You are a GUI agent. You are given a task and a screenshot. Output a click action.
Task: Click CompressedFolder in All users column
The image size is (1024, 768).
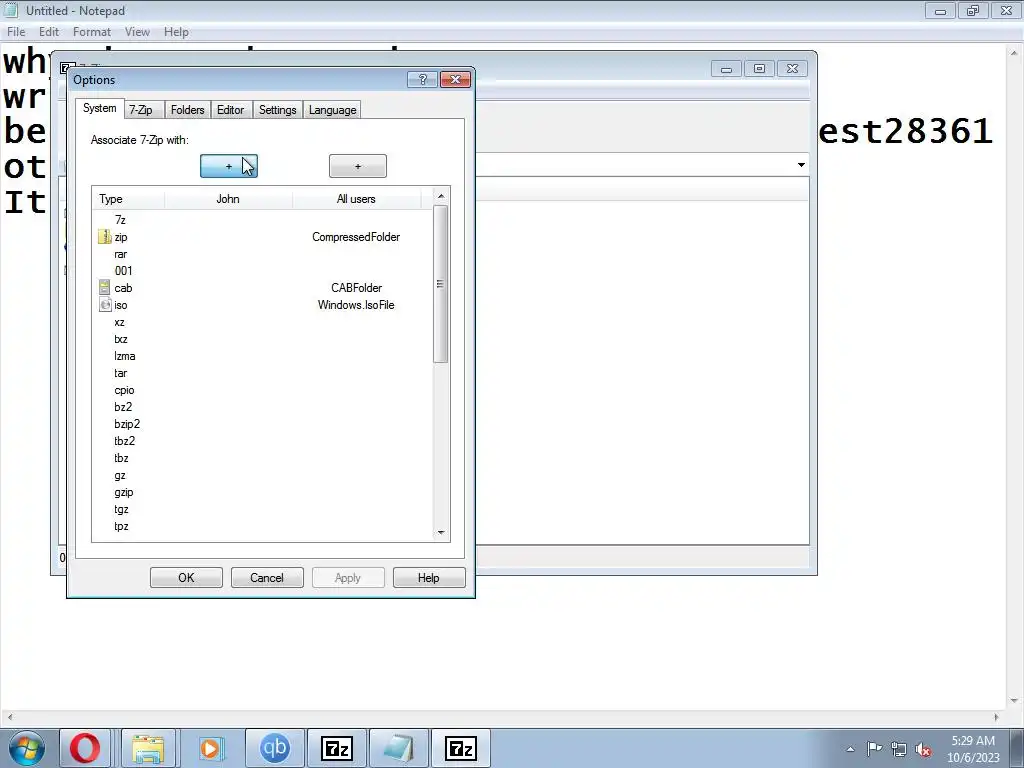(356, 236)
